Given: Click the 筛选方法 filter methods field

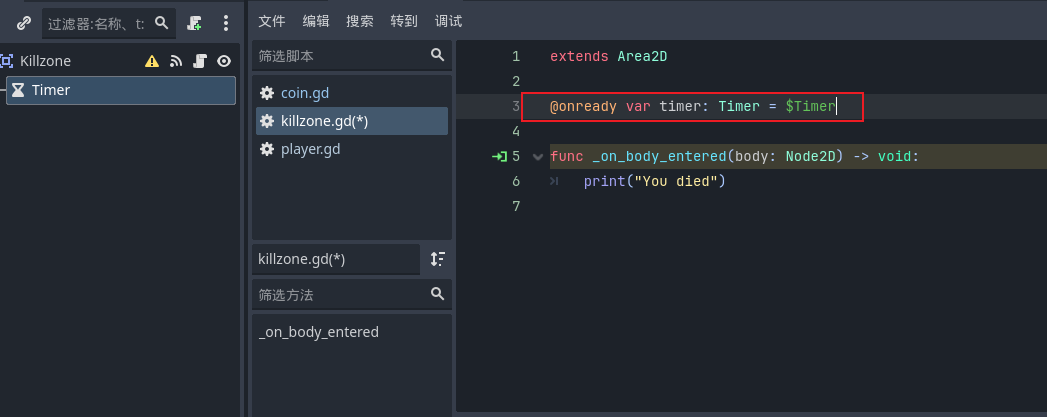Looking at the screenshot, I should pos(340,294).
